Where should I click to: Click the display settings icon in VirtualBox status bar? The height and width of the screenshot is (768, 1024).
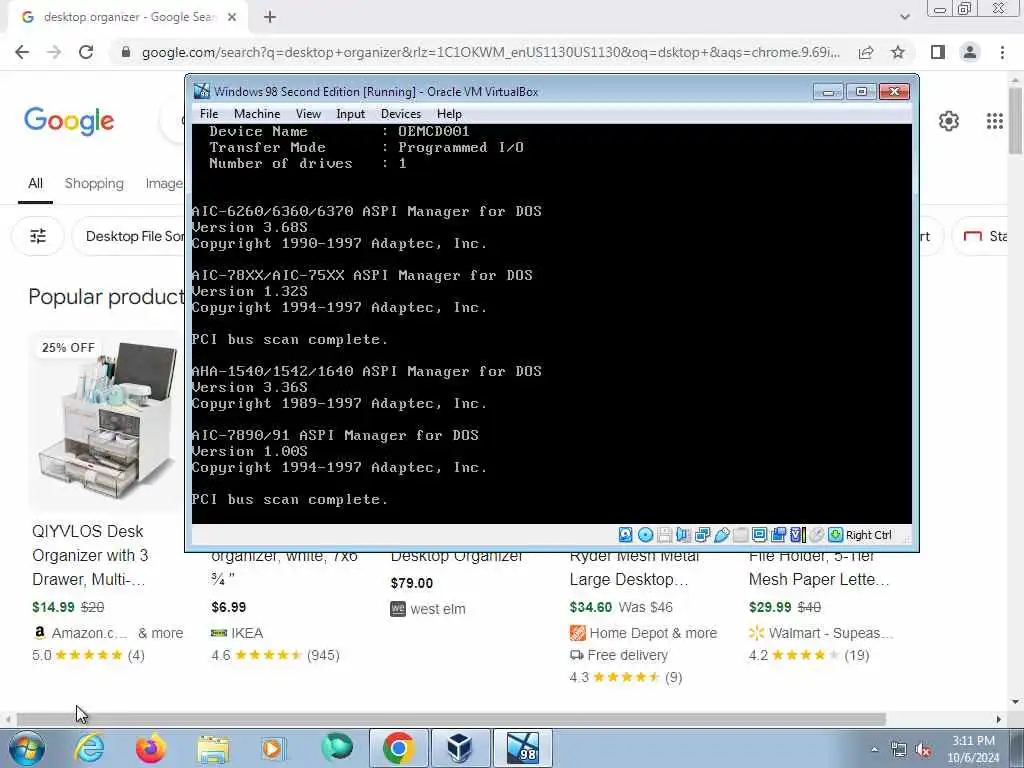759,535
